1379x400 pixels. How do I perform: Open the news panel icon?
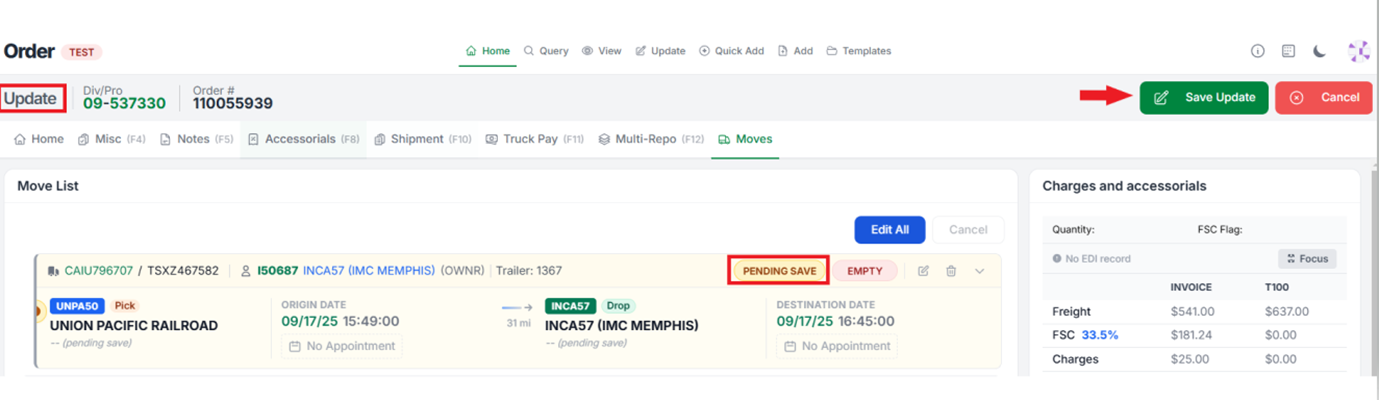click(x=1289, y=51)
